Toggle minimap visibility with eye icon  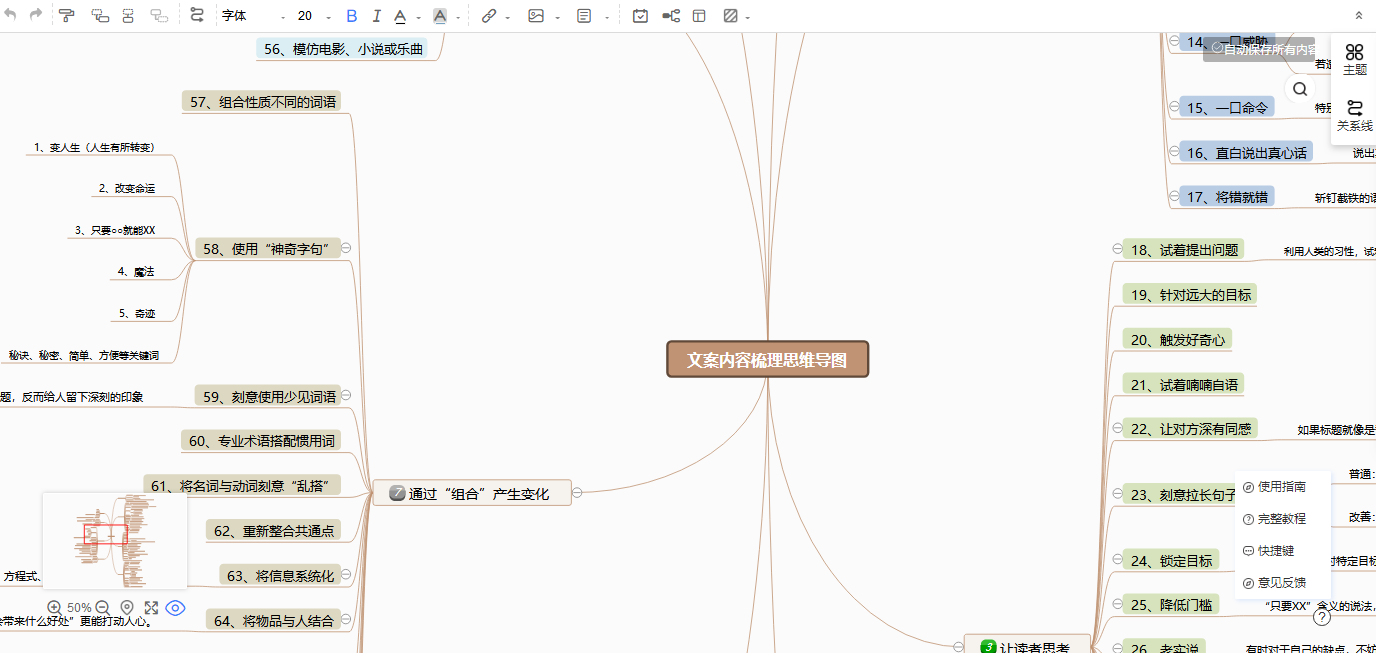coord(175,607)
